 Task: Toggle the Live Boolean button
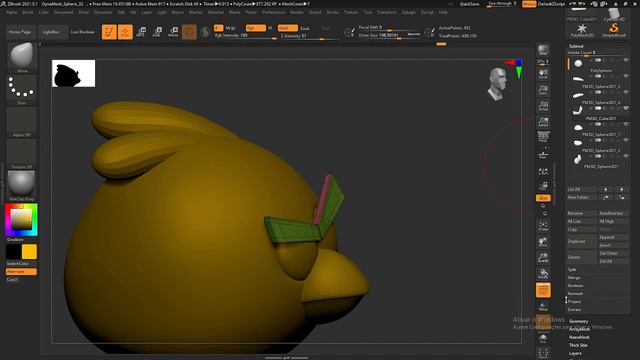pos(82,32)
